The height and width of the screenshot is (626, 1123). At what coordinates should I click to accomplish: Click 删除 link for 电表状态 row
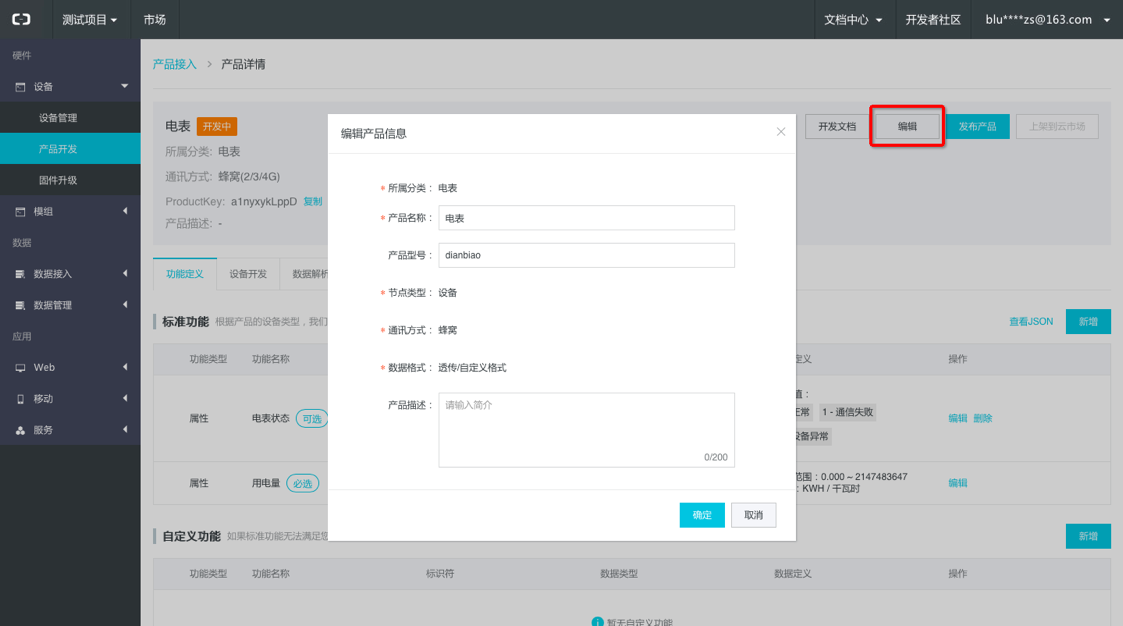coord(983,418)
